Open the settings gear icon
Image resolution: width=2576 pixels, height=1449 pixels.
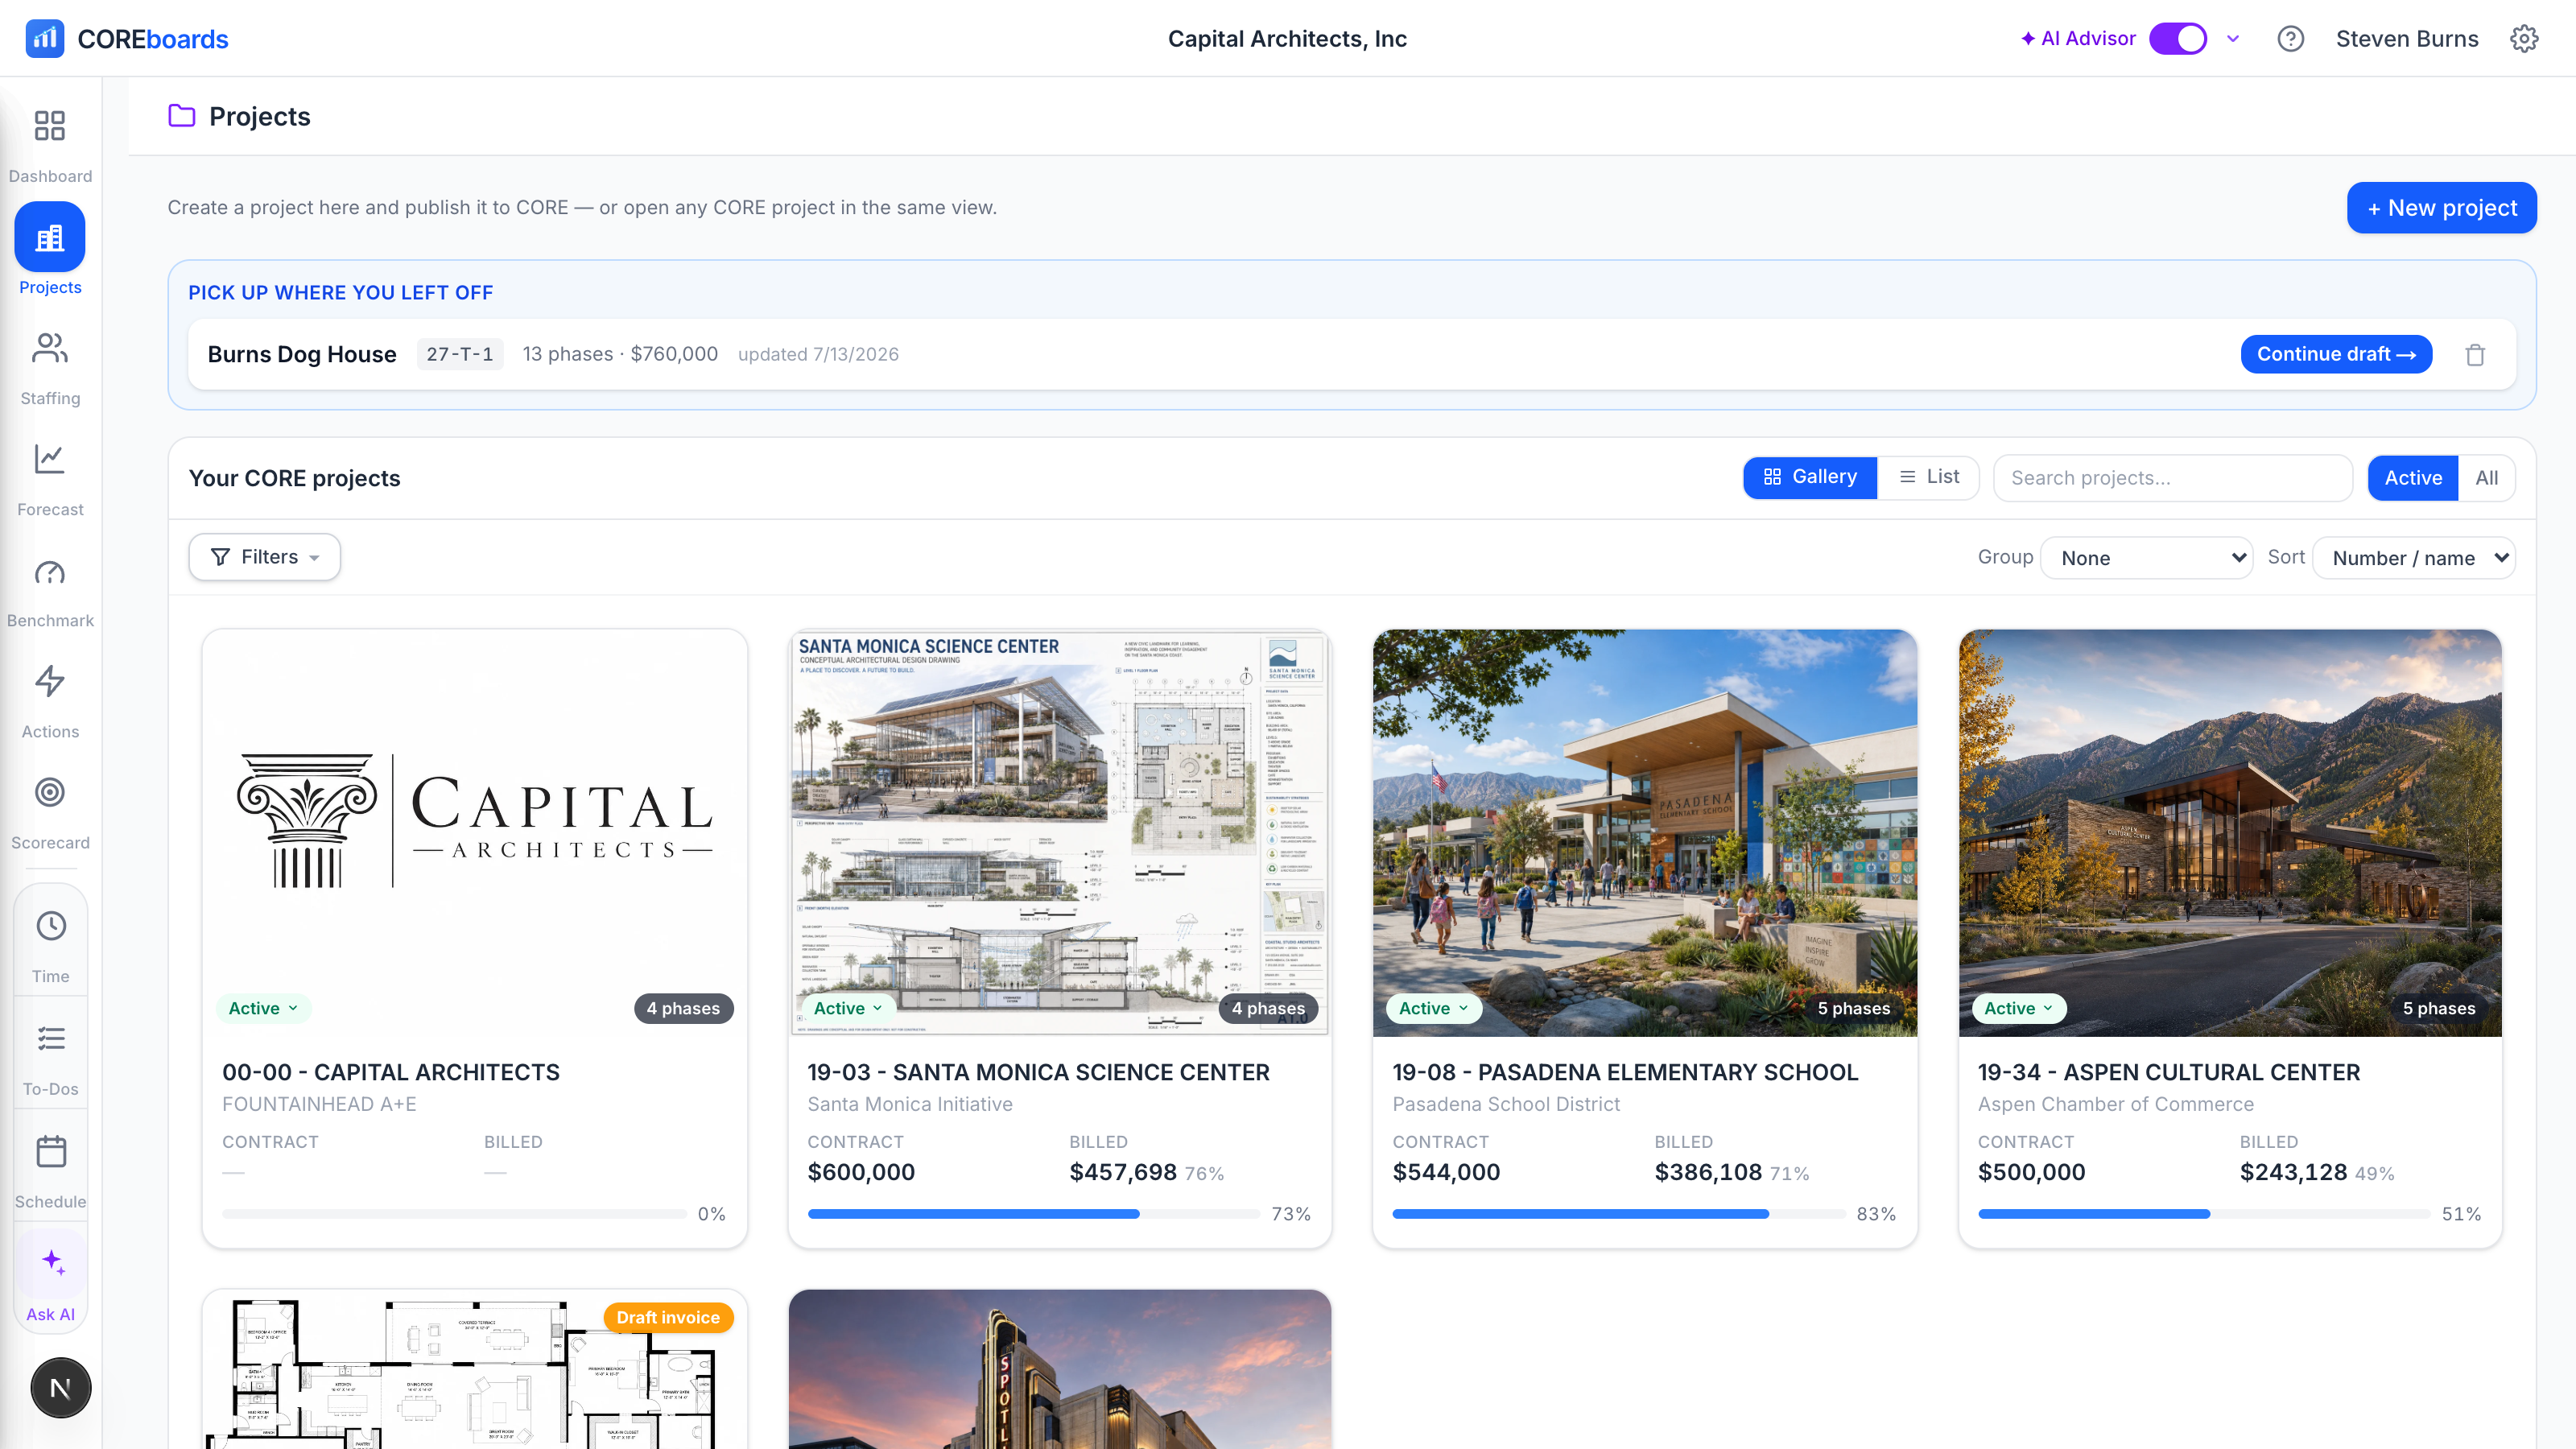2524,39
